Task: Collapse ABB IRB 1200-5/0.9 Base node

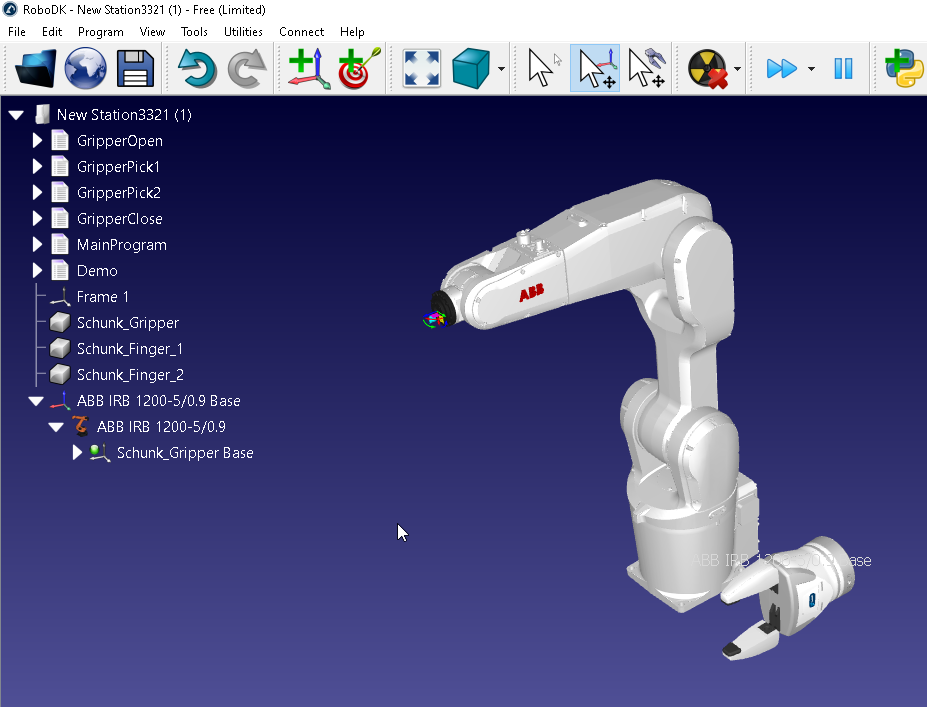Action: [36, 401]
